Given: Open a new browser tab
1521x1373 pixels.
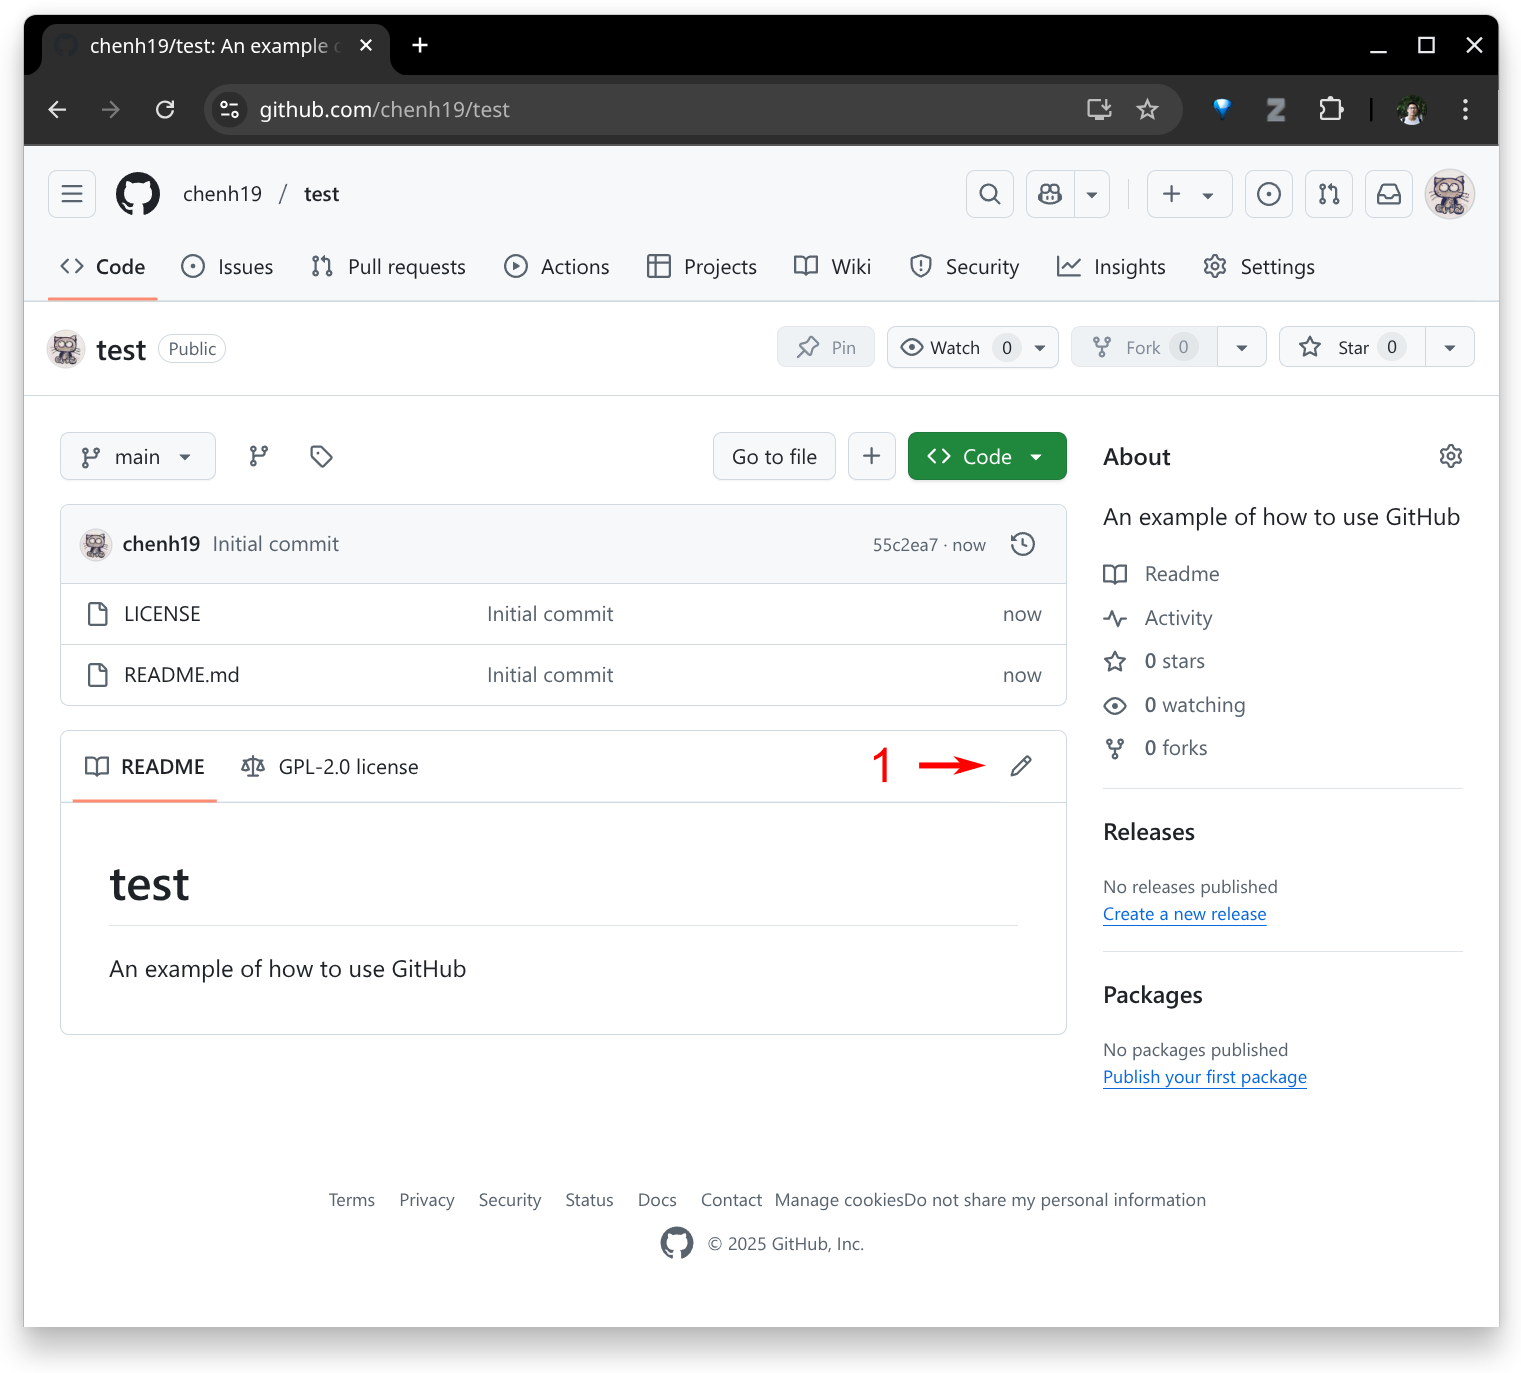Looking at the screenshot, I should point(420,45).
